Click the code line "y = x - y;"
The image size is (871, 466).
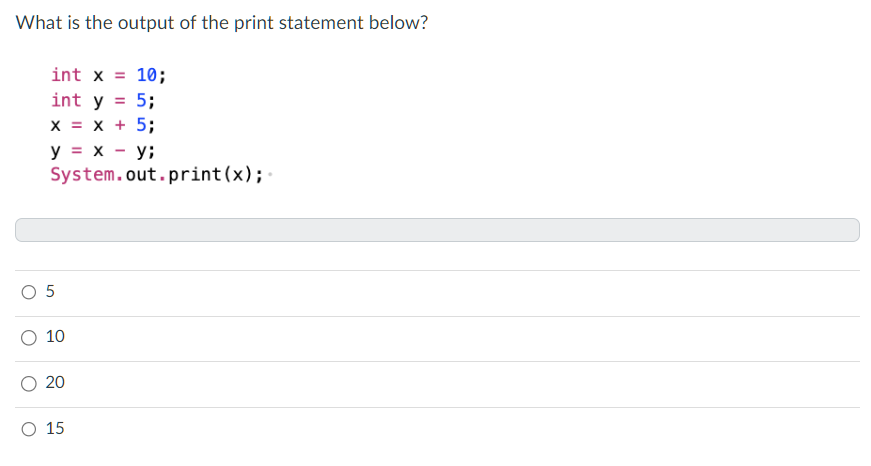click(103, 151)
